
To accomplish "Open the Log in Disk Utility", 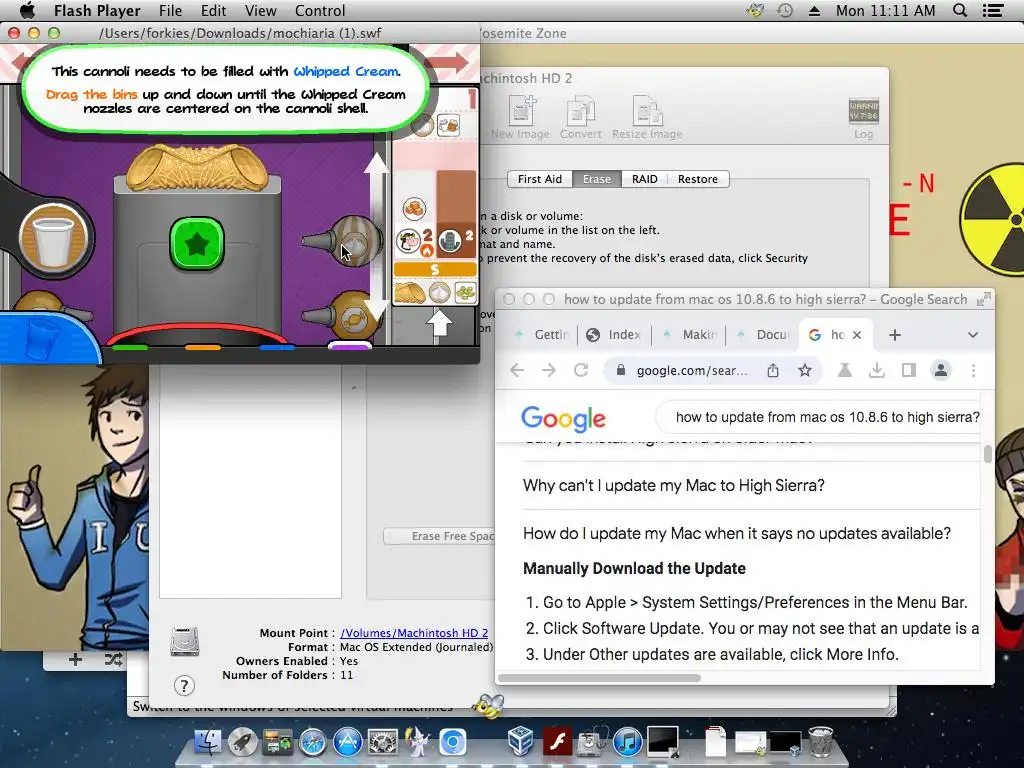I will 863,118.
